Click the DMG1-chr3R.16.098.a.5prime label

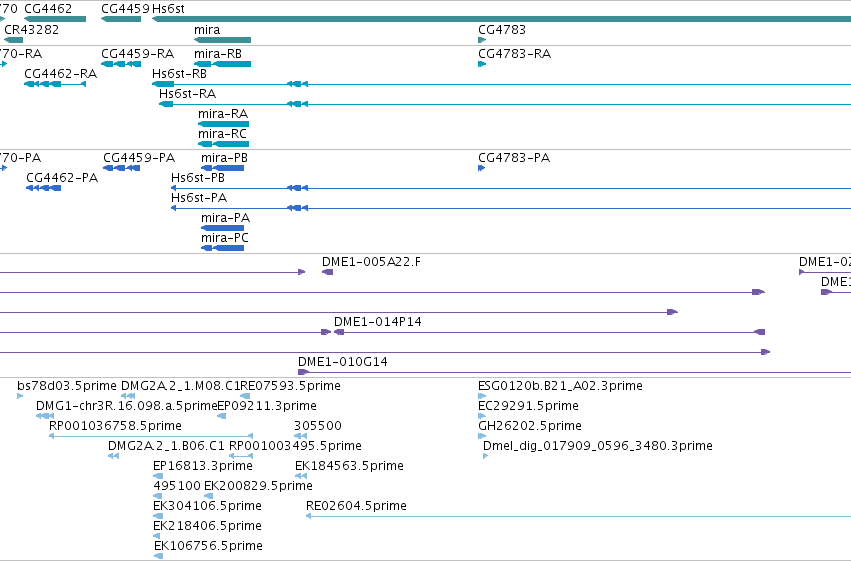click(126, 406)
